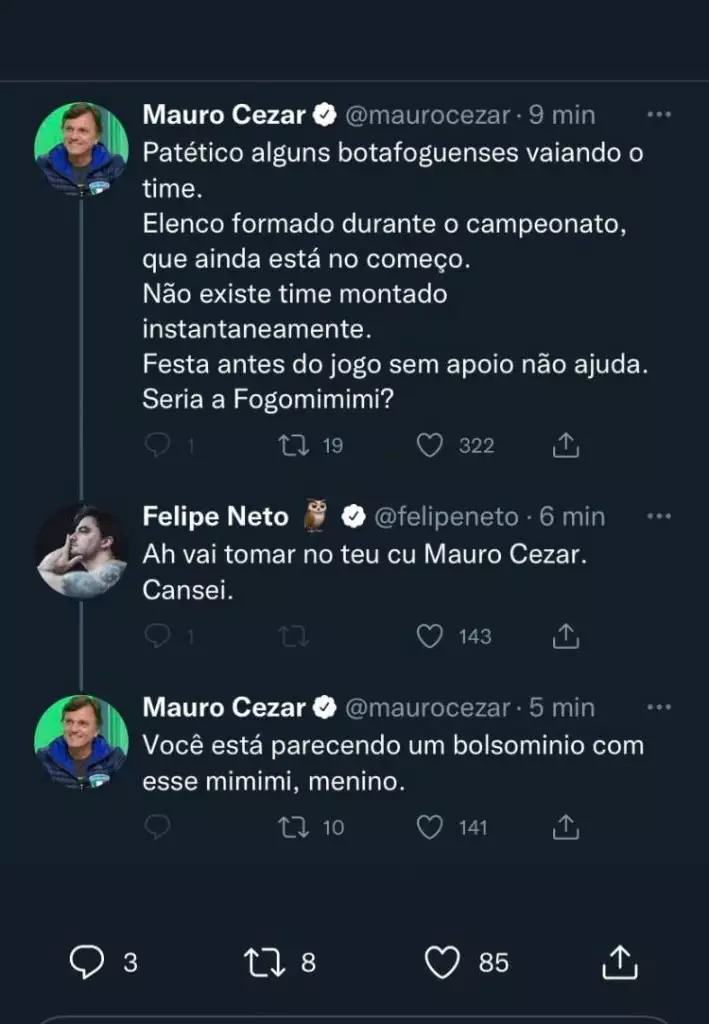Screen dimensions: 709x1024
Task: Reply to Mauro Cezar's first tweet
Action: click(158, 445)
